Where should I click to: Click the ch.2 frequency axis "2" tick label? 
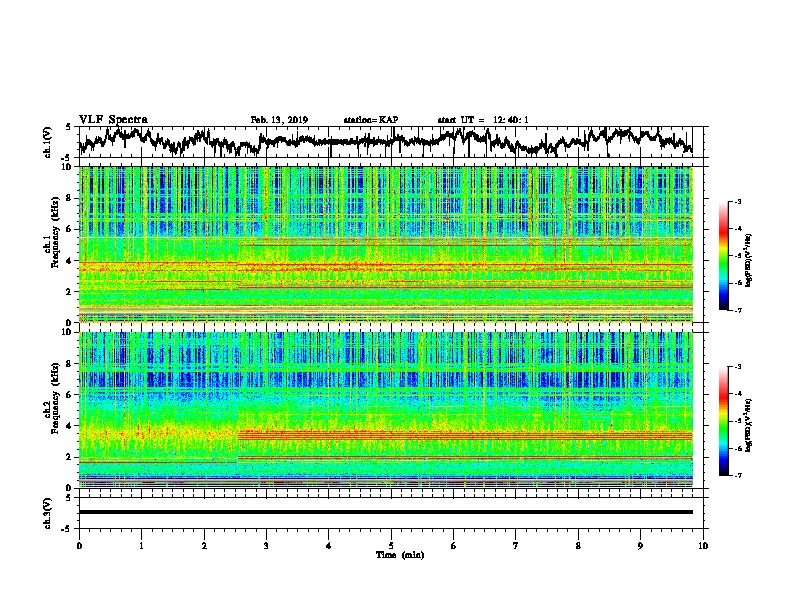[69, 457]
